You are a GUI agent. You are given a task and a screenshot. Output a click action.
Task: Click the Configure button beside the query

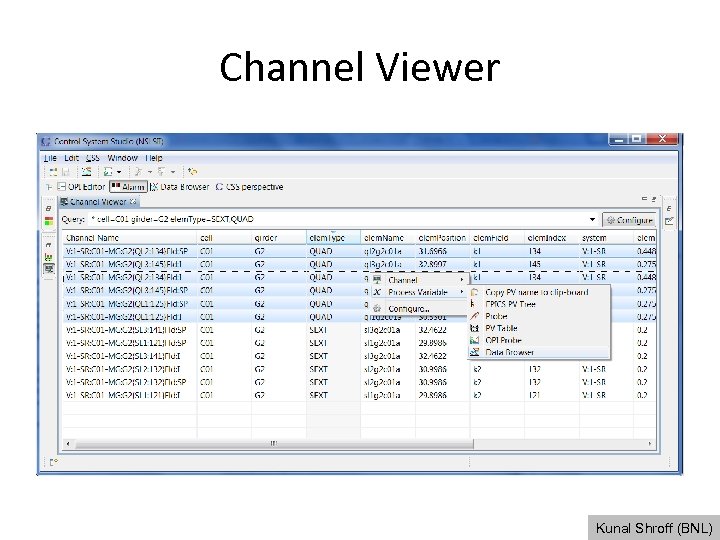[630, 220]
